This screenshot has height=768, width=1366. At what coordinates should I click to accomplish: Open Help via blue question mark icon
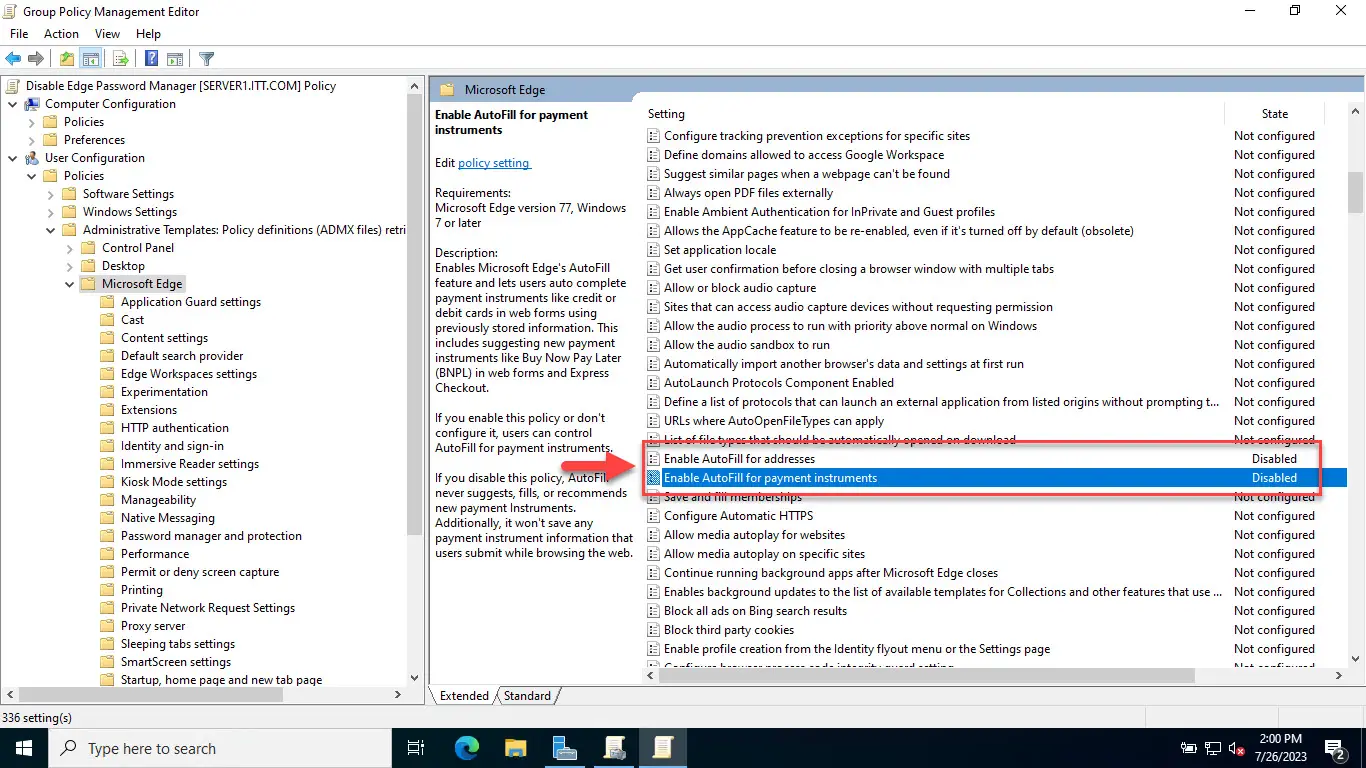(x=151, y=59)
